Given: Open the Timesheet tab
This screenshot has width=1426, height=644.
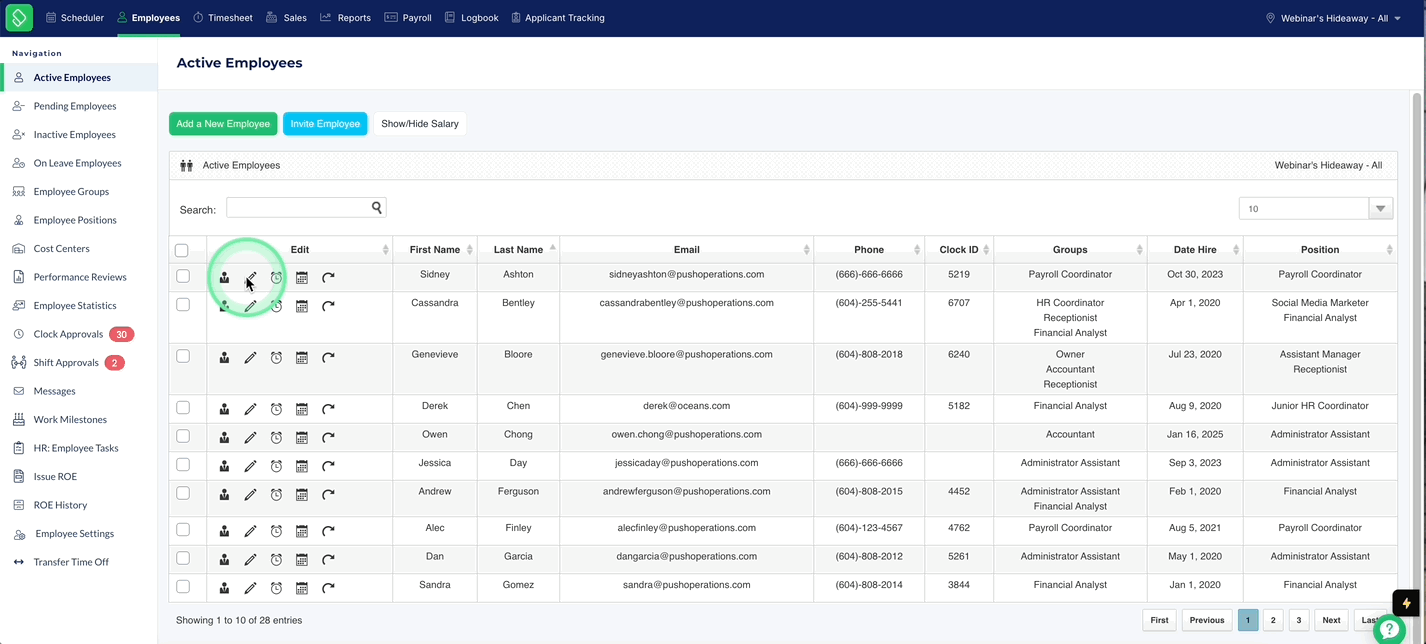Looking at the screenshot, I should [x=222, y=18].
